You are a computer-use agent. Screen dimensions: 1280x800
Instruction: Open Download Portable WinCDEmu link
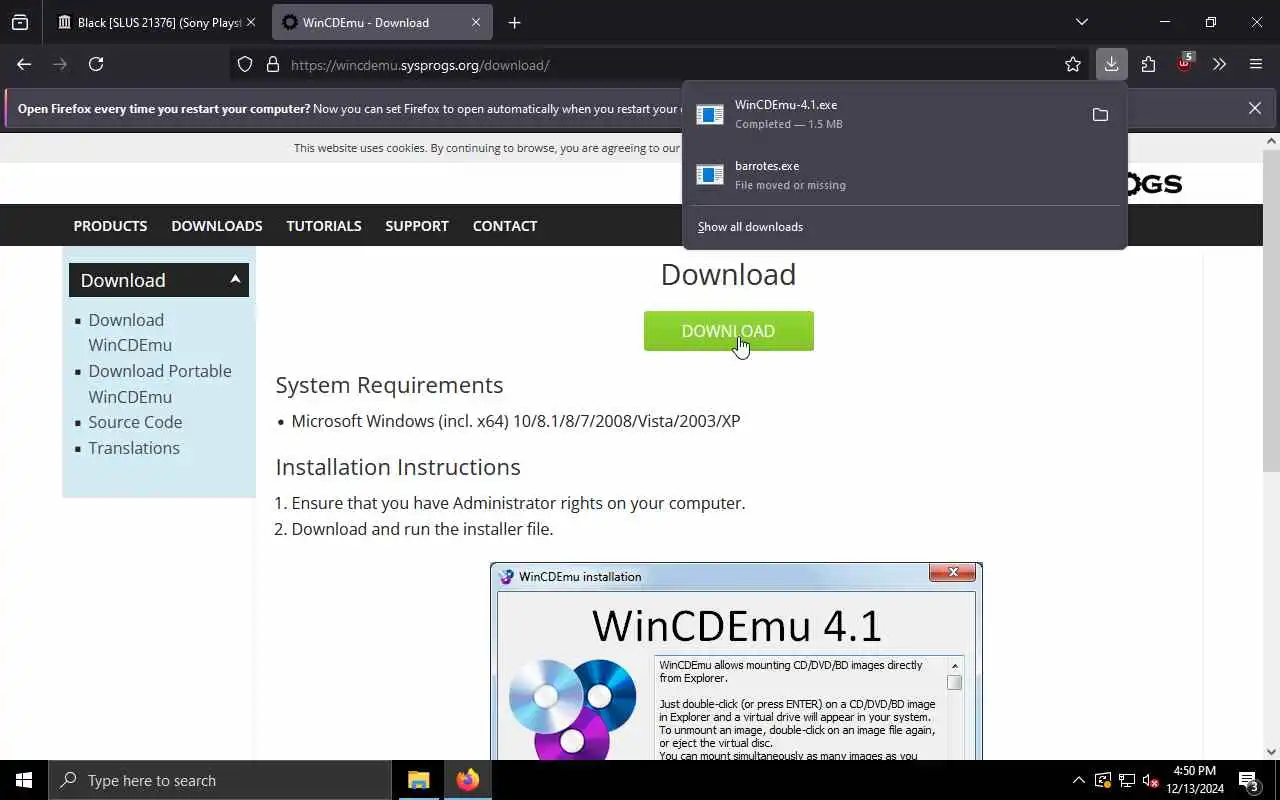160,384
